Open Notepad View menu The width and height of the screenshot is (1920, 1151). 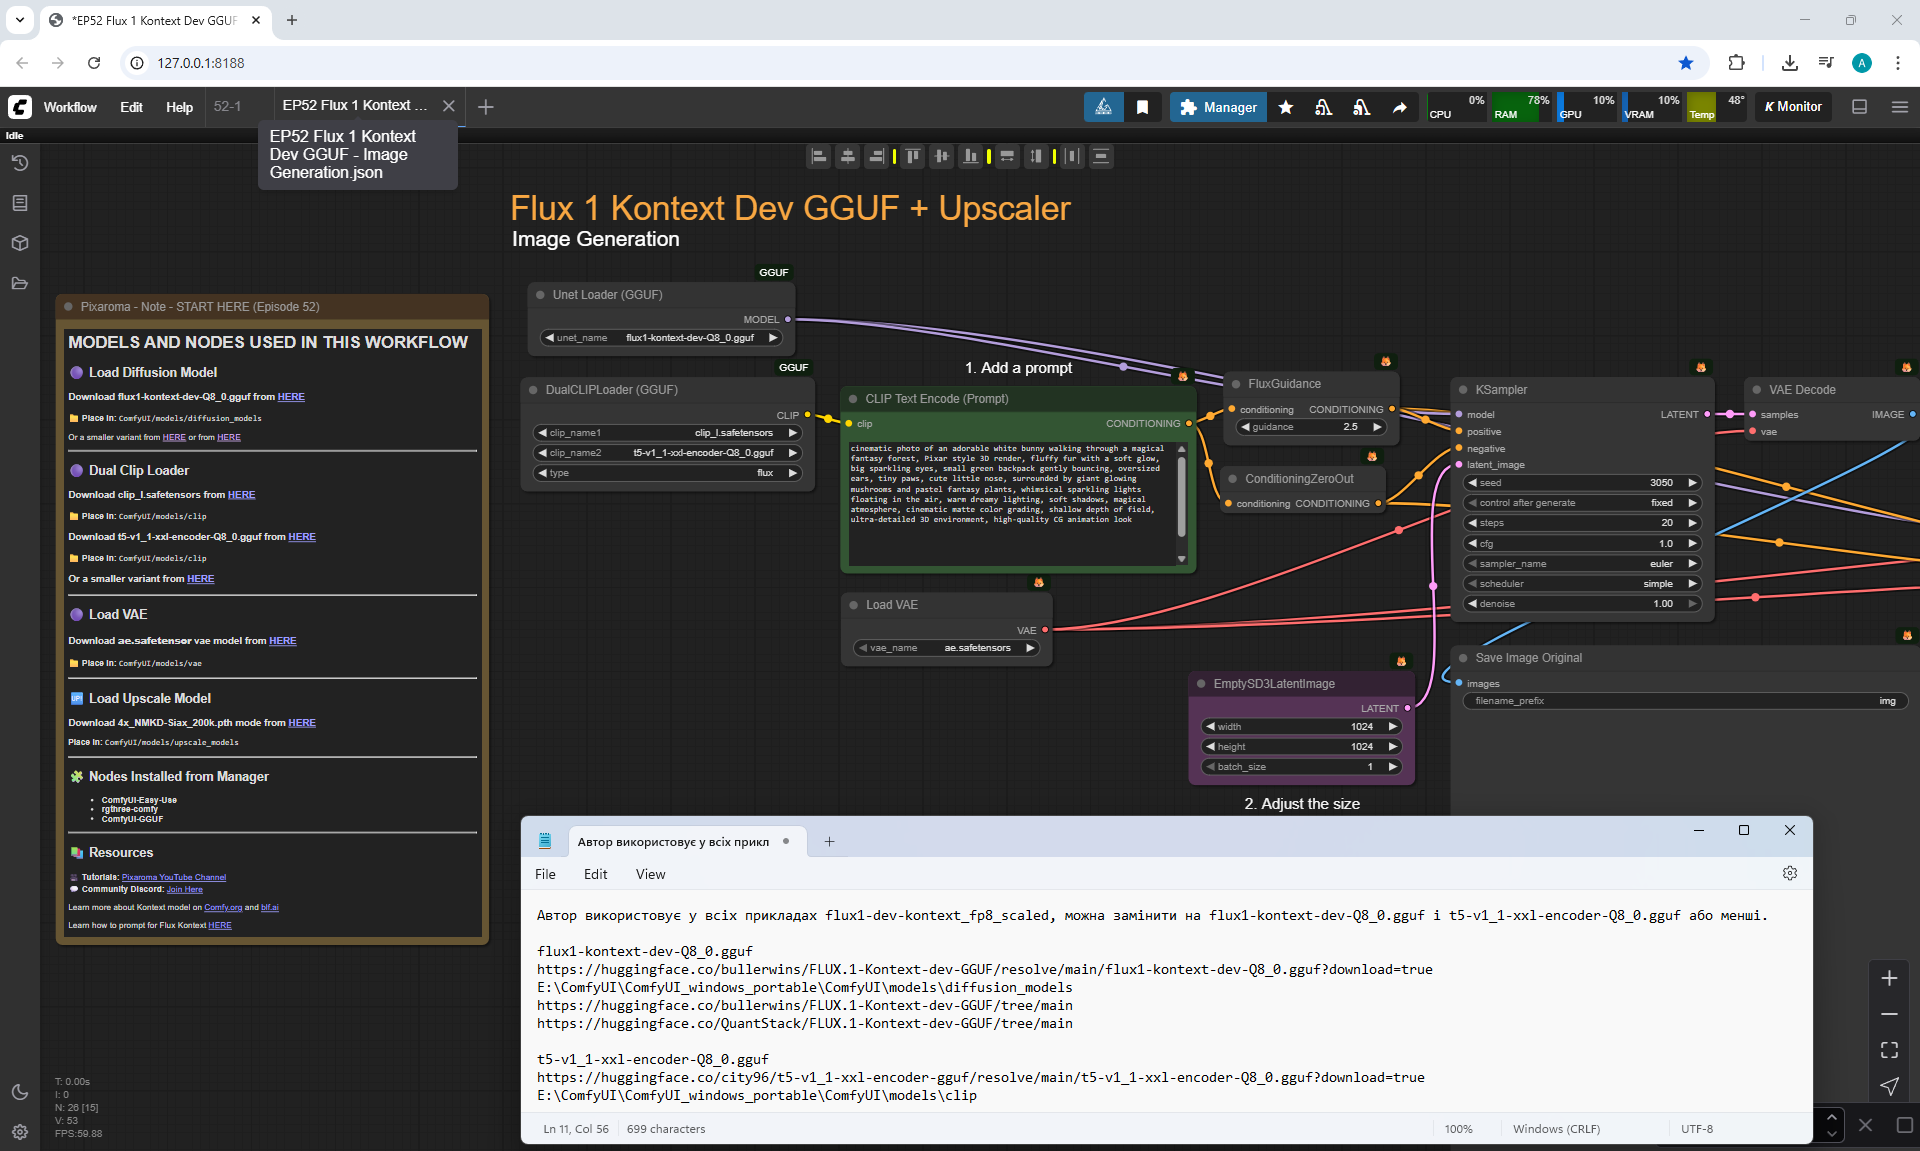(x=650, y=874)
